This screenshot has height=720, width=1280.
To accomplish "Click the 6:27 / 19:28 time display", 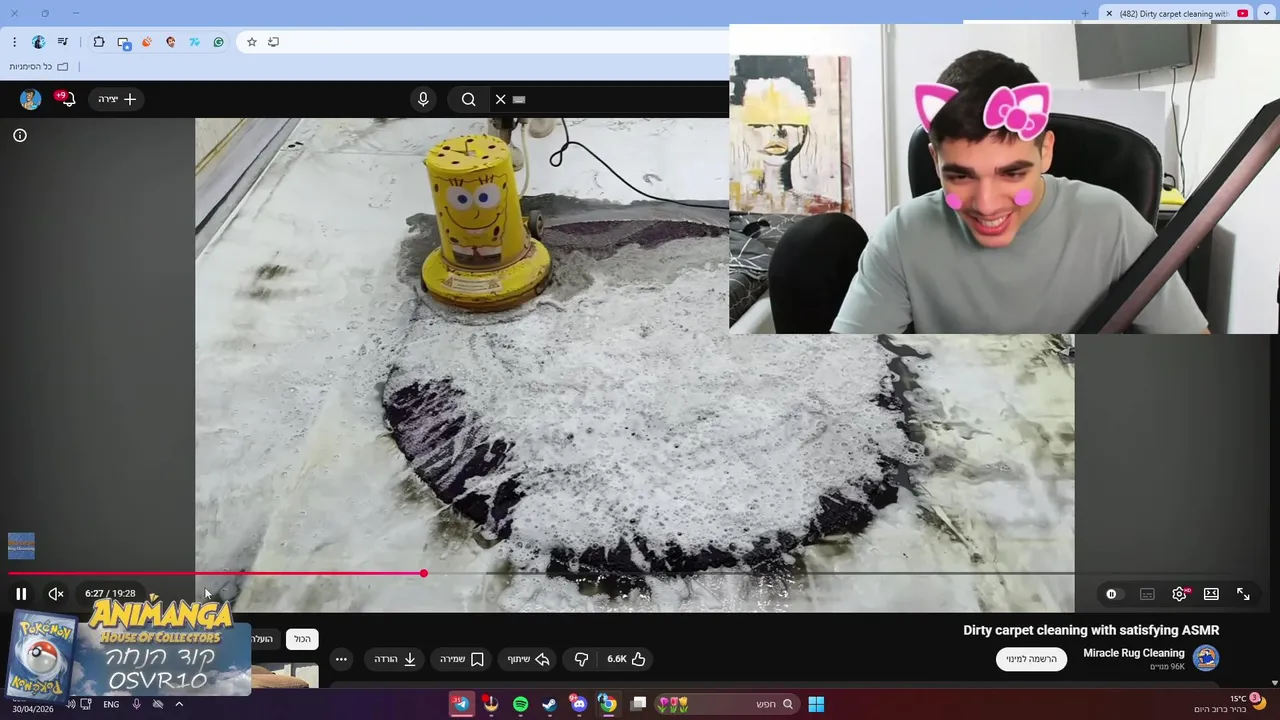I will (110, 594).
